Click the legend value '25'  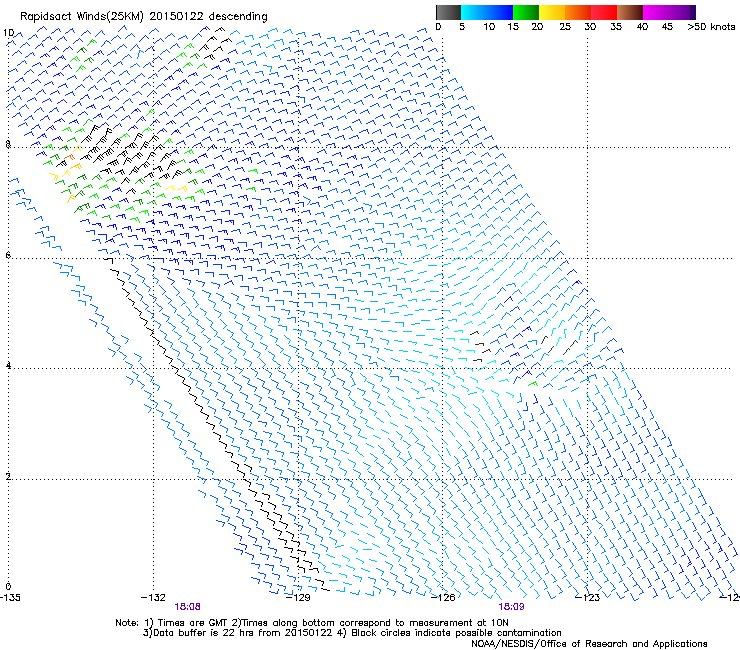[x=565, y=26]
